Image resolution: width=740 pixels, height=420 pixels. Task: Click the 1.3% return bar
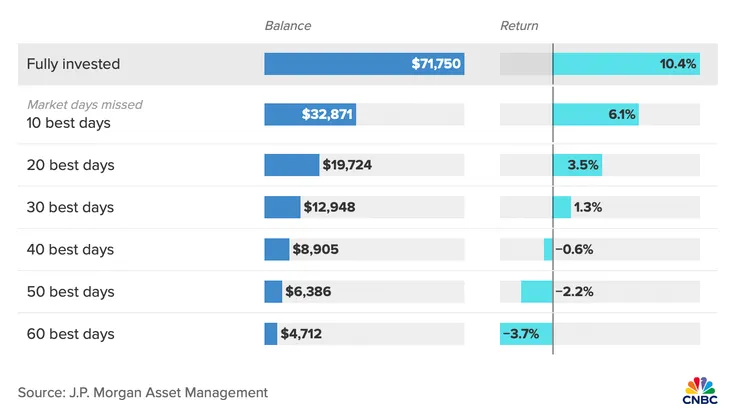(x=562, y=207)
